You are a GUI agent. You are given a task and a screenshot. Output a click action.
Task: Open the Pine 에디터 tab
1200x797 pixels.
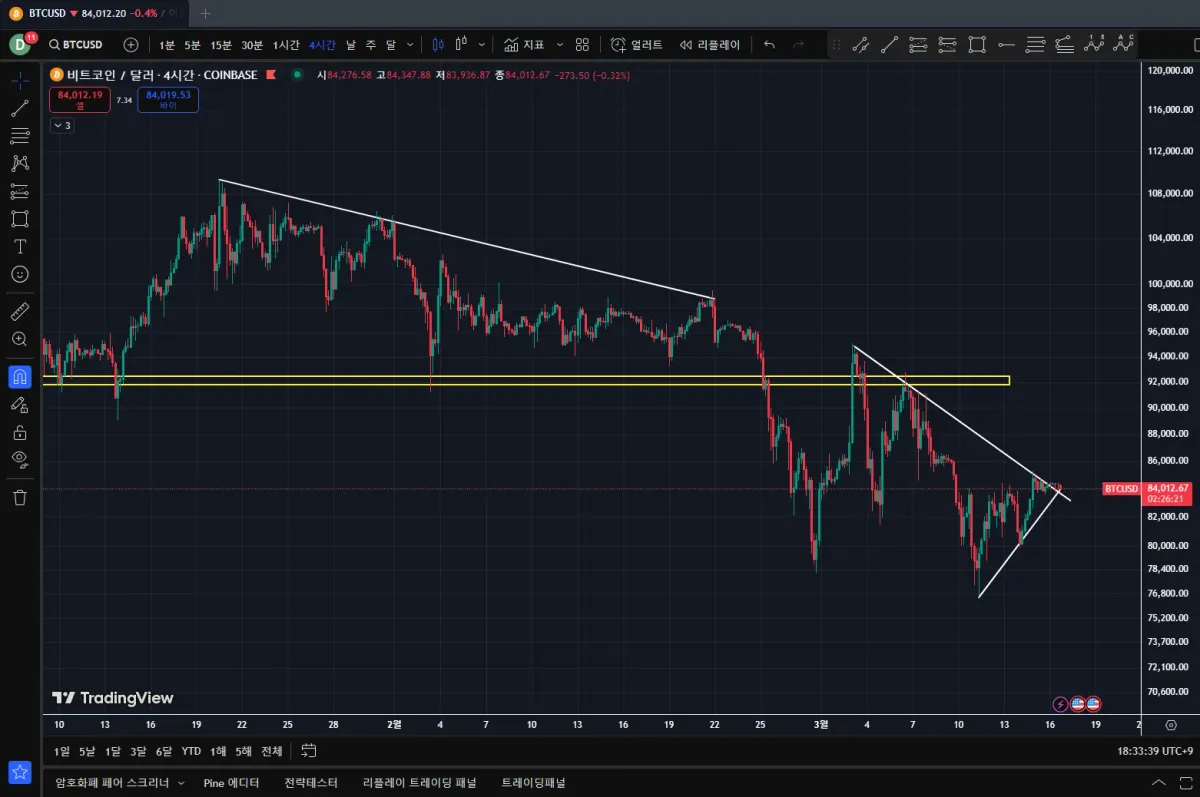(231, 783)
